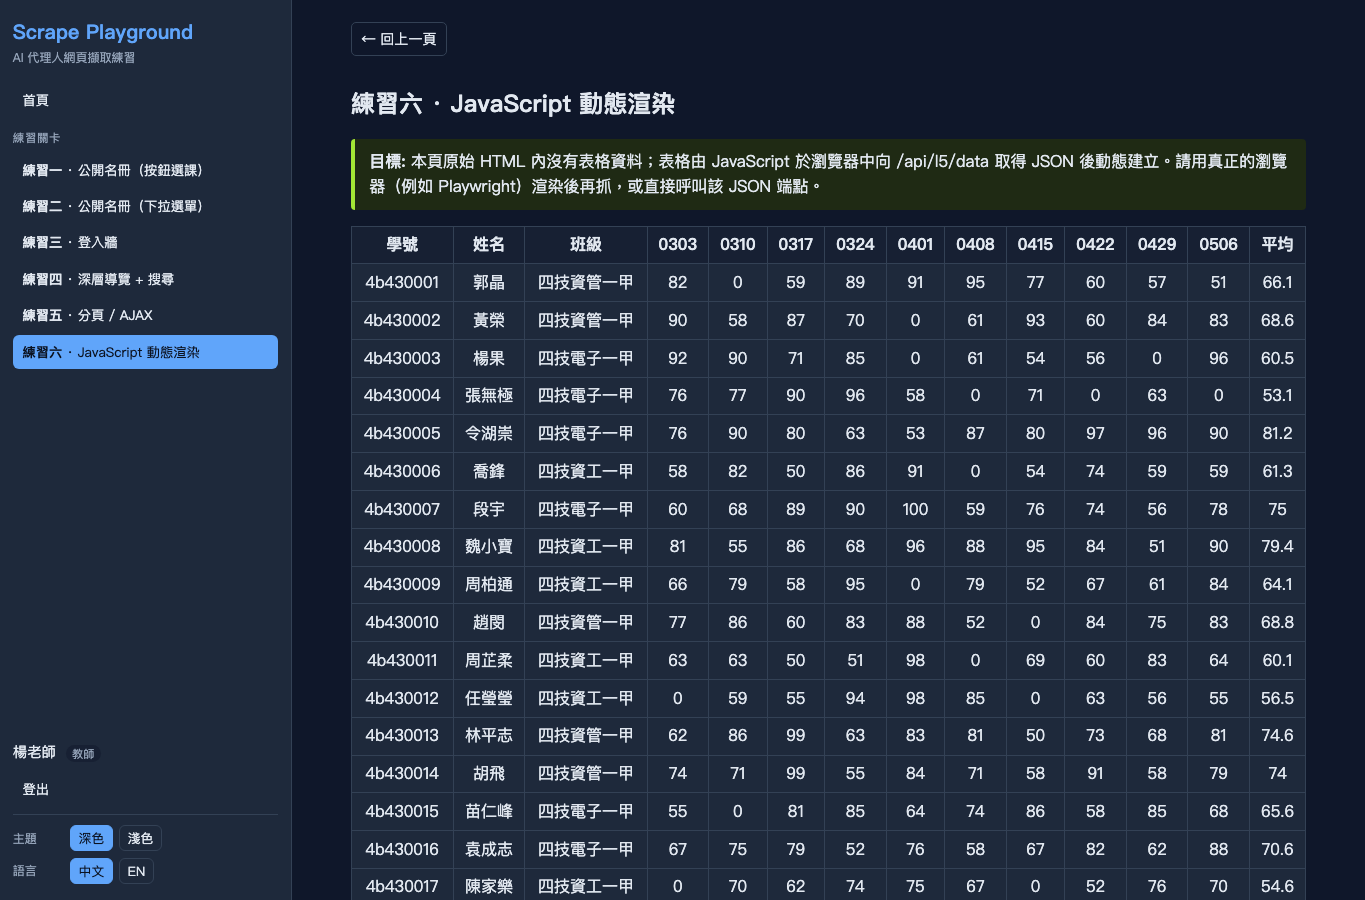Viewport: 1365px width, 900px height.
Task: Click the 0303 column header
Action: click(x=678, y=244)
